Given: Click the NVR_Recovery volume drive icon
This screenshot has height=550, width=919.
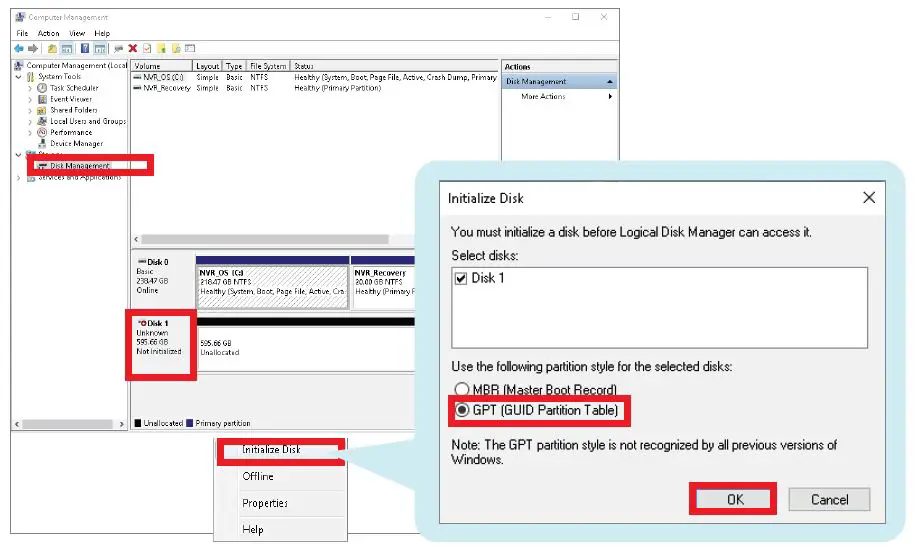Looking at the screenshot, I should pyautogui.click(x=137, y=88).
